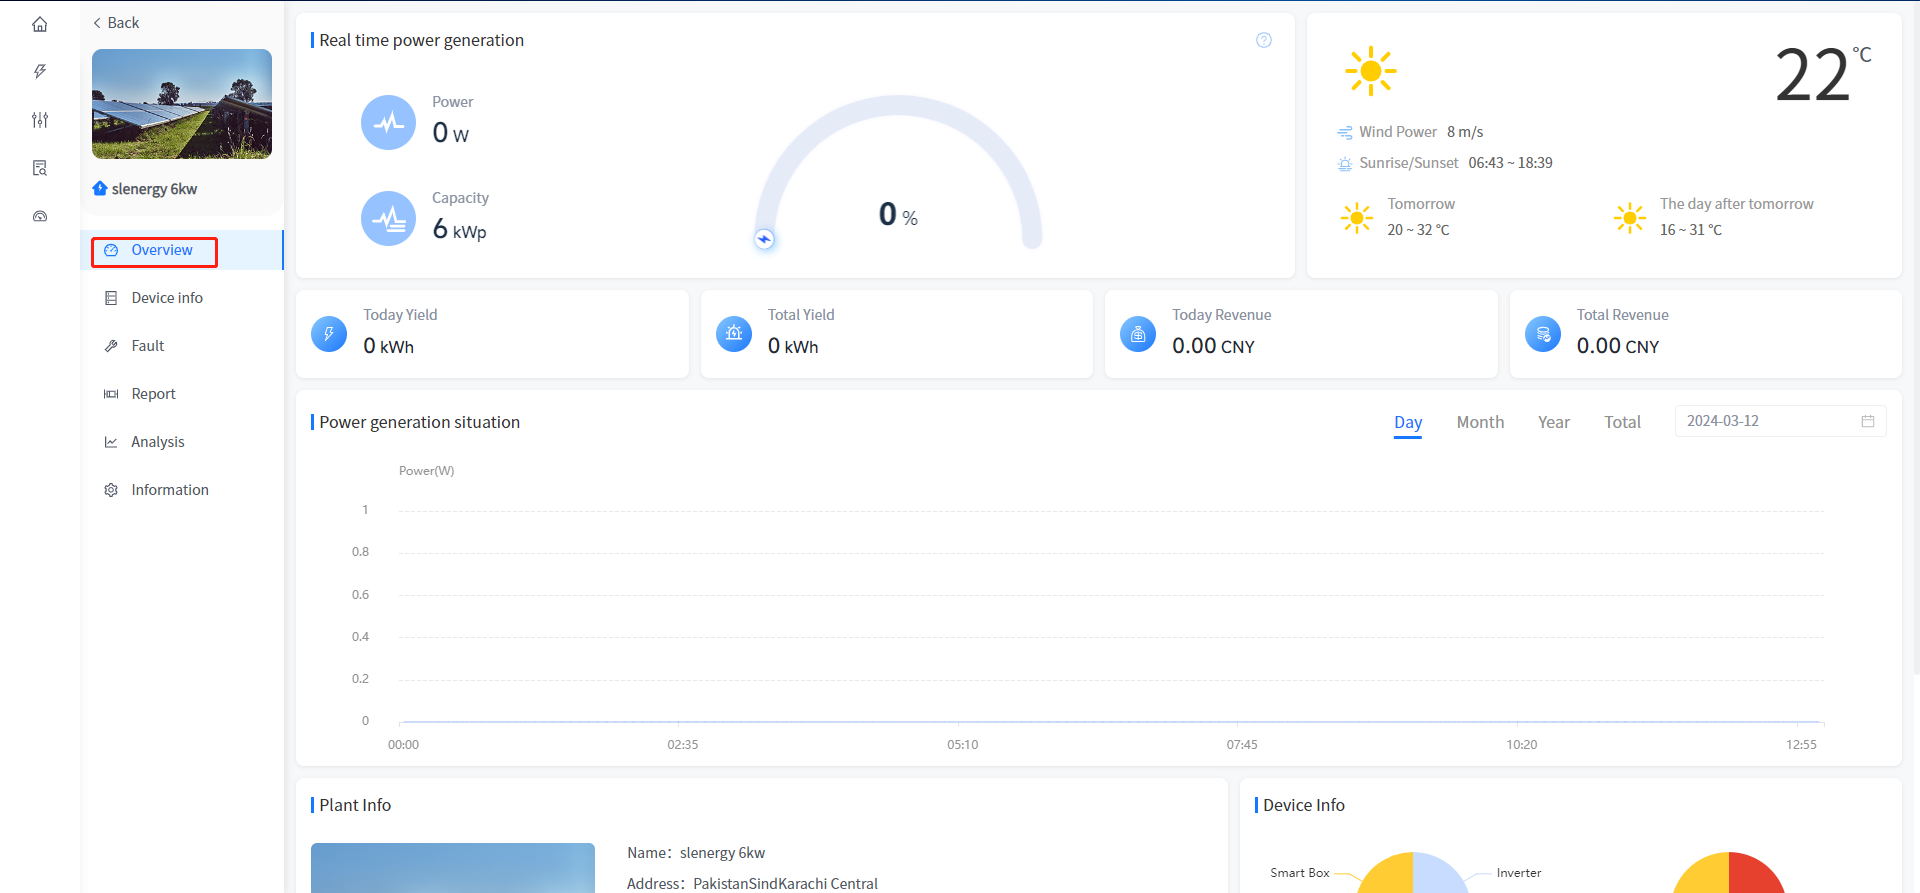Click the solar plant thumbnail image

tap(182, 104)
